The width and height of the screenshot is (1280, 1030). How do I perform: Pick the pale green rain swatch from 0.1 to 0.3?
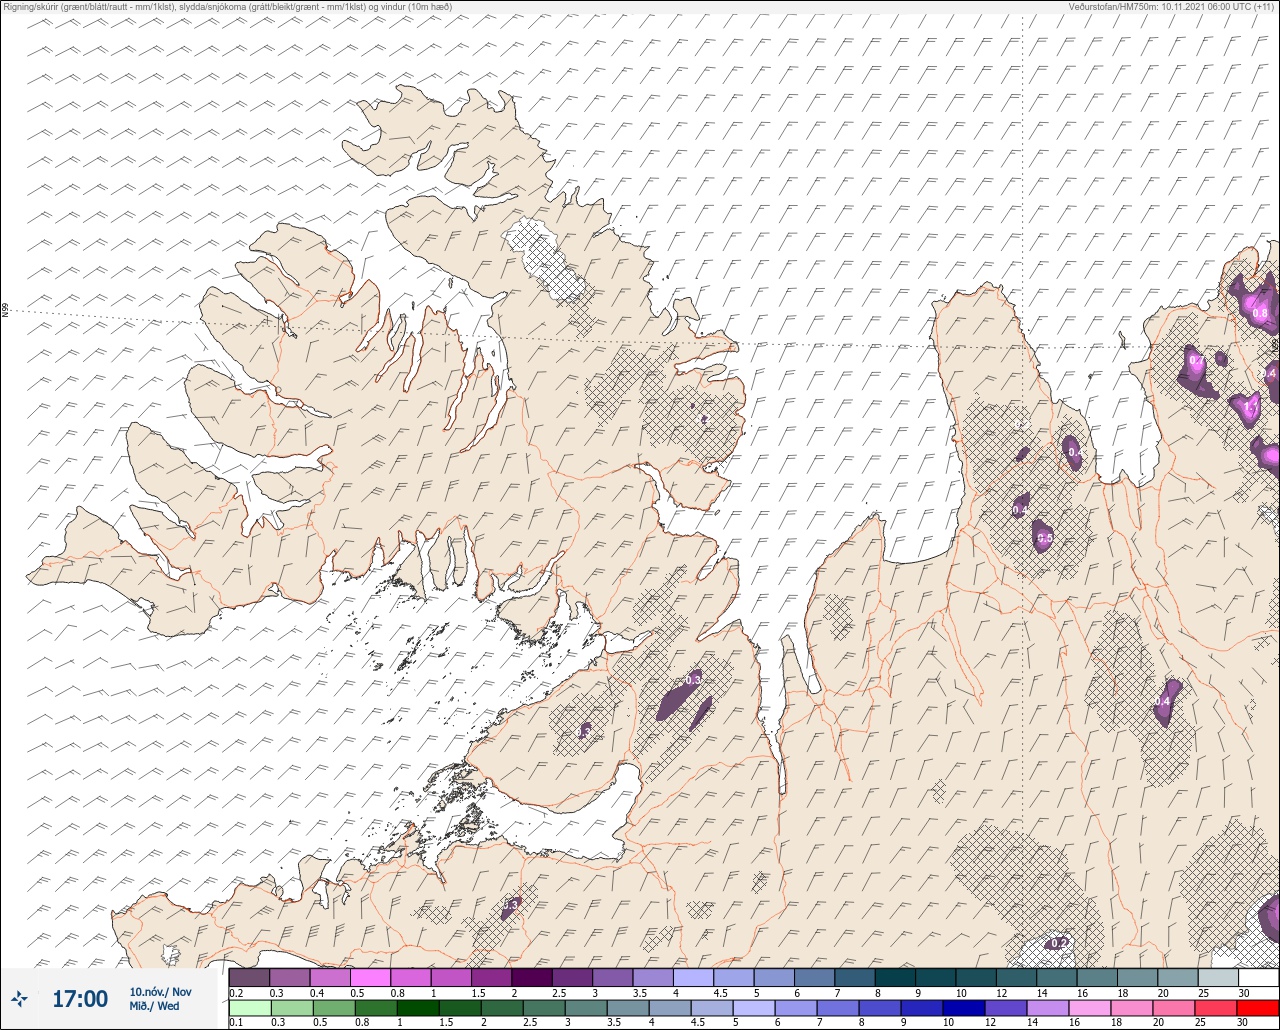[x=249, y=1007]
